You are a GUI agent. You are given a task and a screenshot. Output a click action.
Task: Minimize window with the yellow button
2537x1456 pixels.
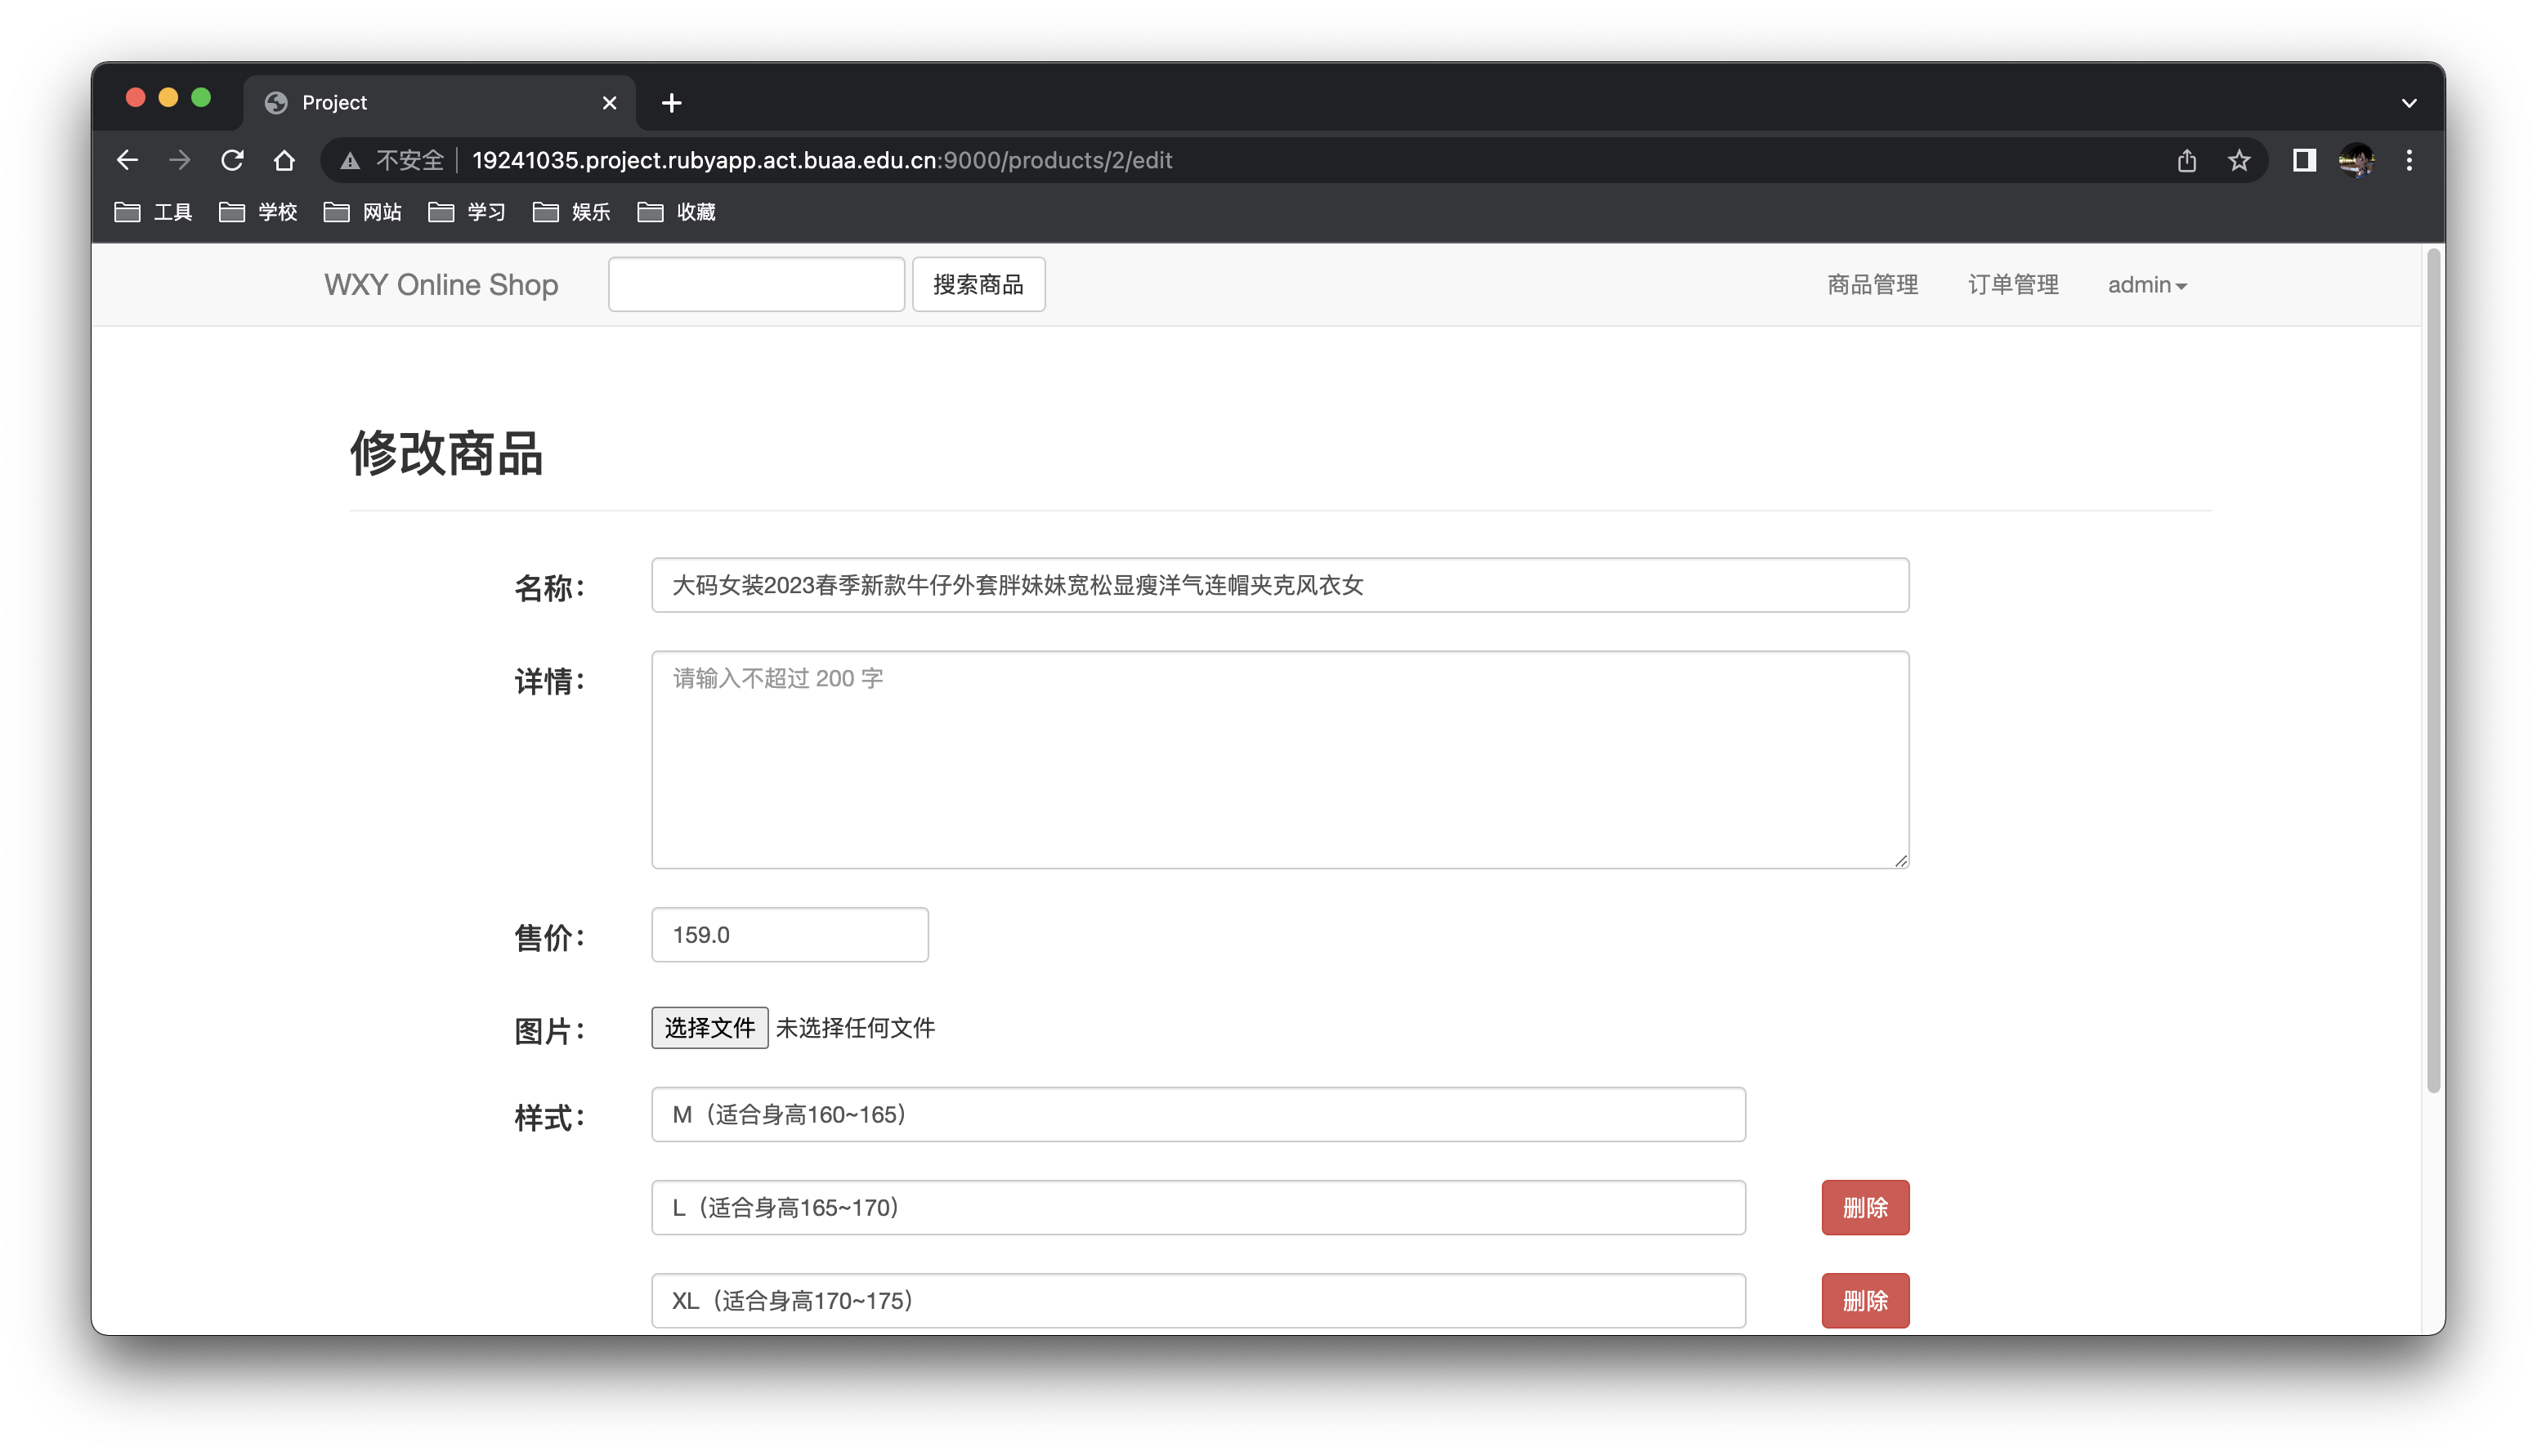[168, 97]
